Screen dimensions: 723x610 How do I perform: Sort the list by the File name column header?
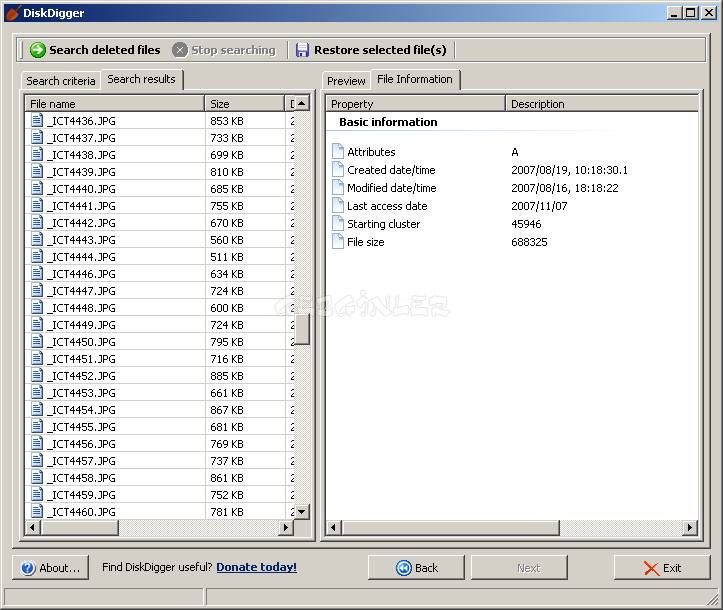pos(115,104)
